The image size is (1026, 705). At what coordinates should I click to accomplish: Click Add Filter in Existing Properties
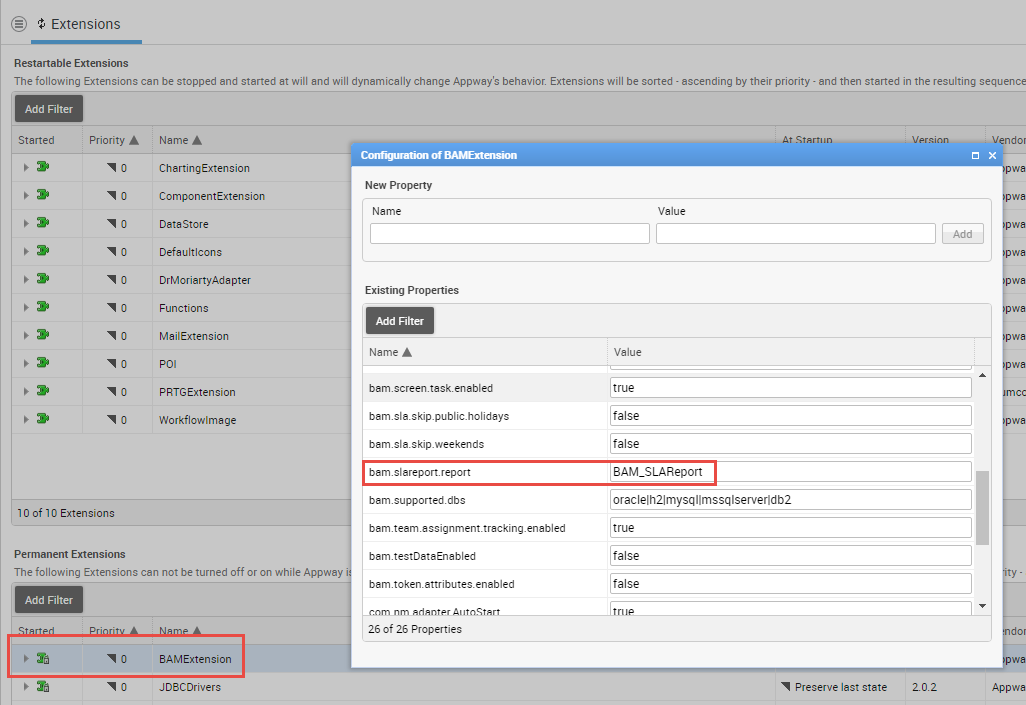[399, 321]
